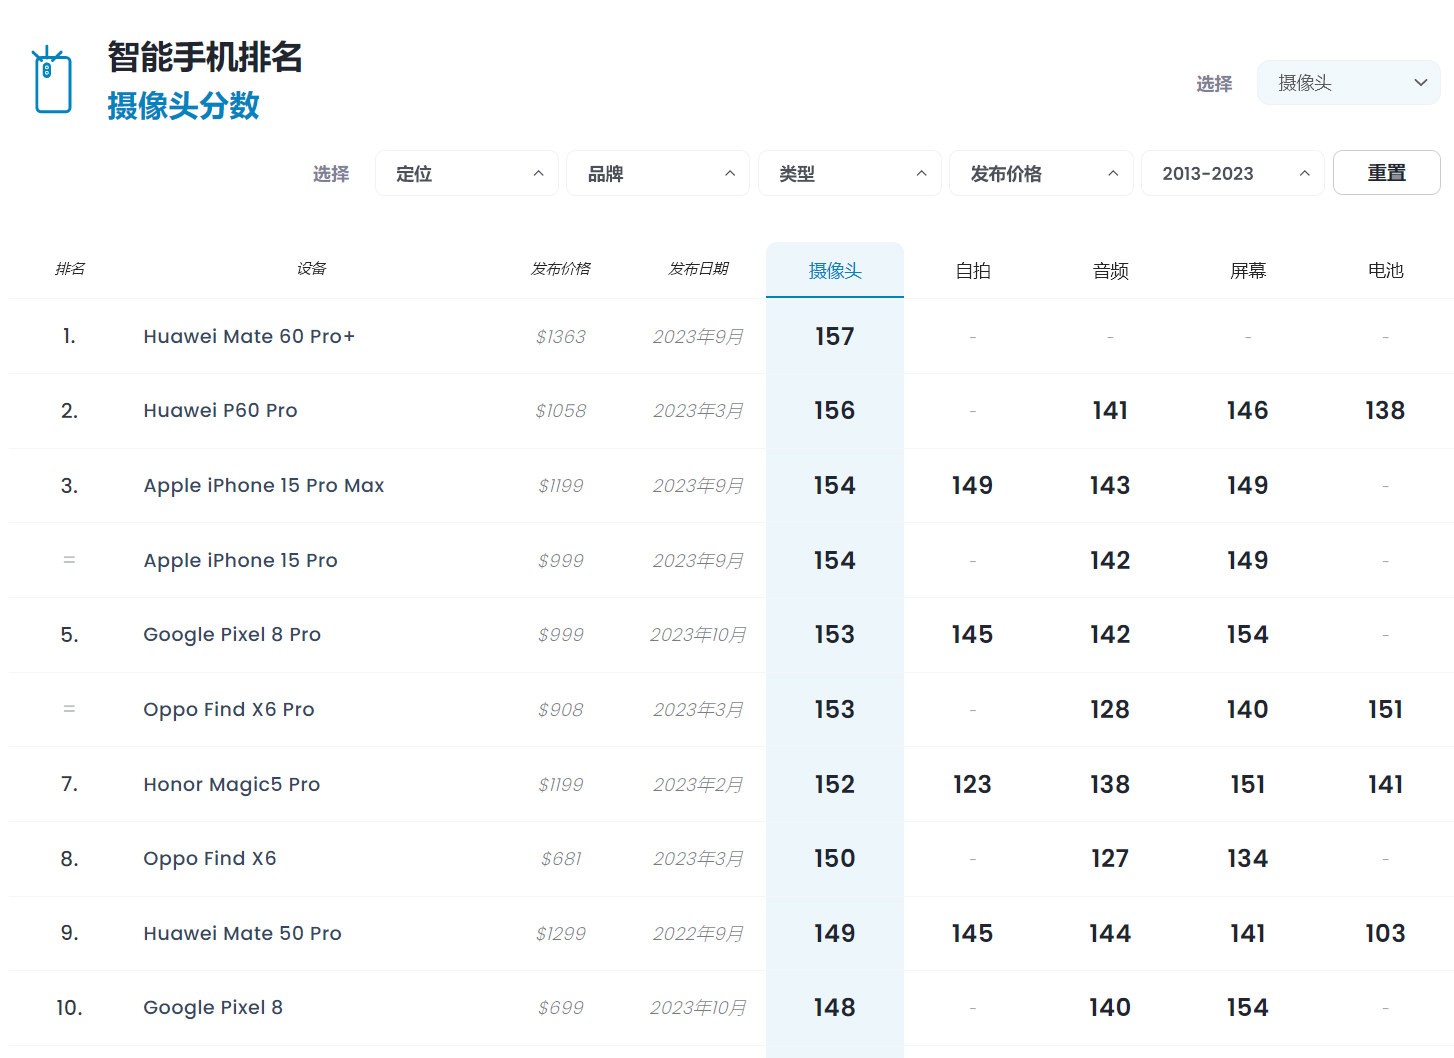
Task: Open the Huawei Mate 60 Pro+ entry
Action: coord(249,336)
